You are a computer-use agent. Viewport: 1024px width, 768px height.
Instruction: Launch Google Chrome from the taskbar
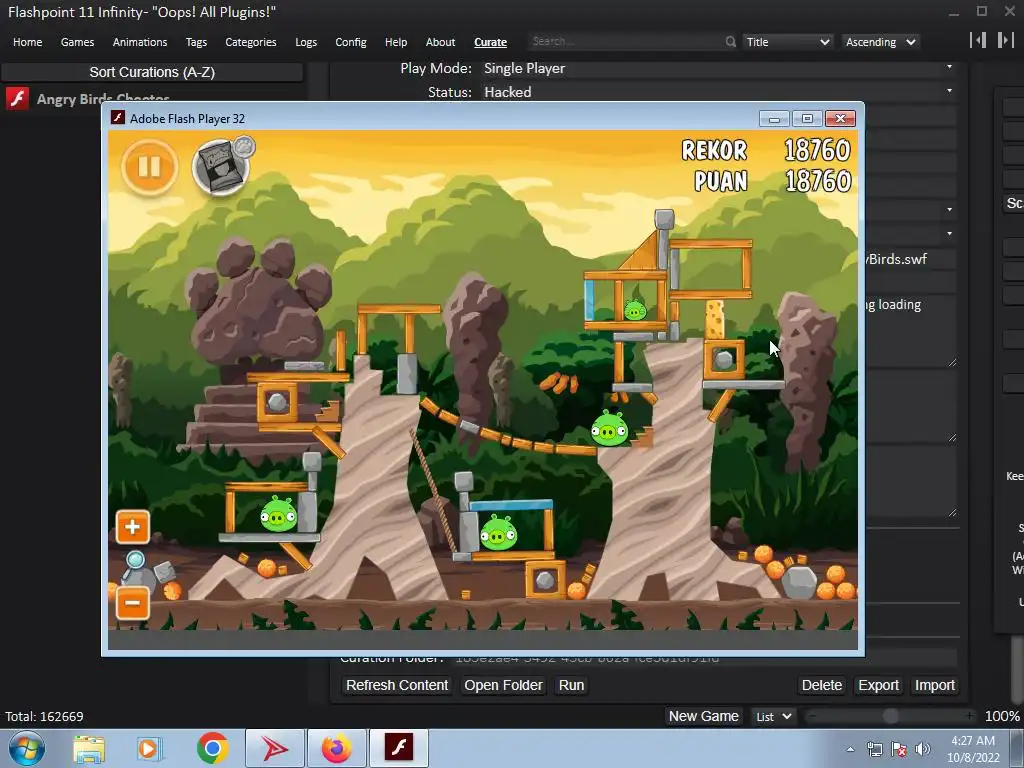(x=212, y=748)
